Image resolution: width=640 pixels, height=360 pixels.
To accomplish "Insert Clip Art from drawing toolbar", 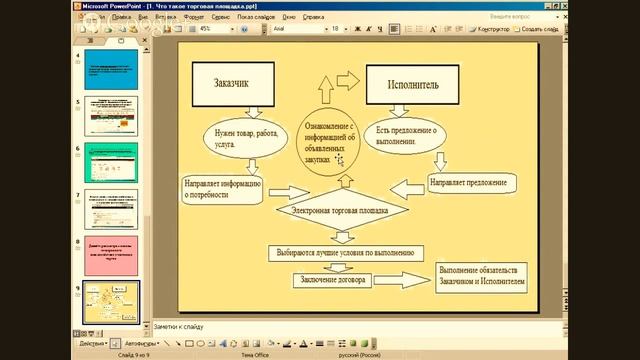I will point(245,344).
